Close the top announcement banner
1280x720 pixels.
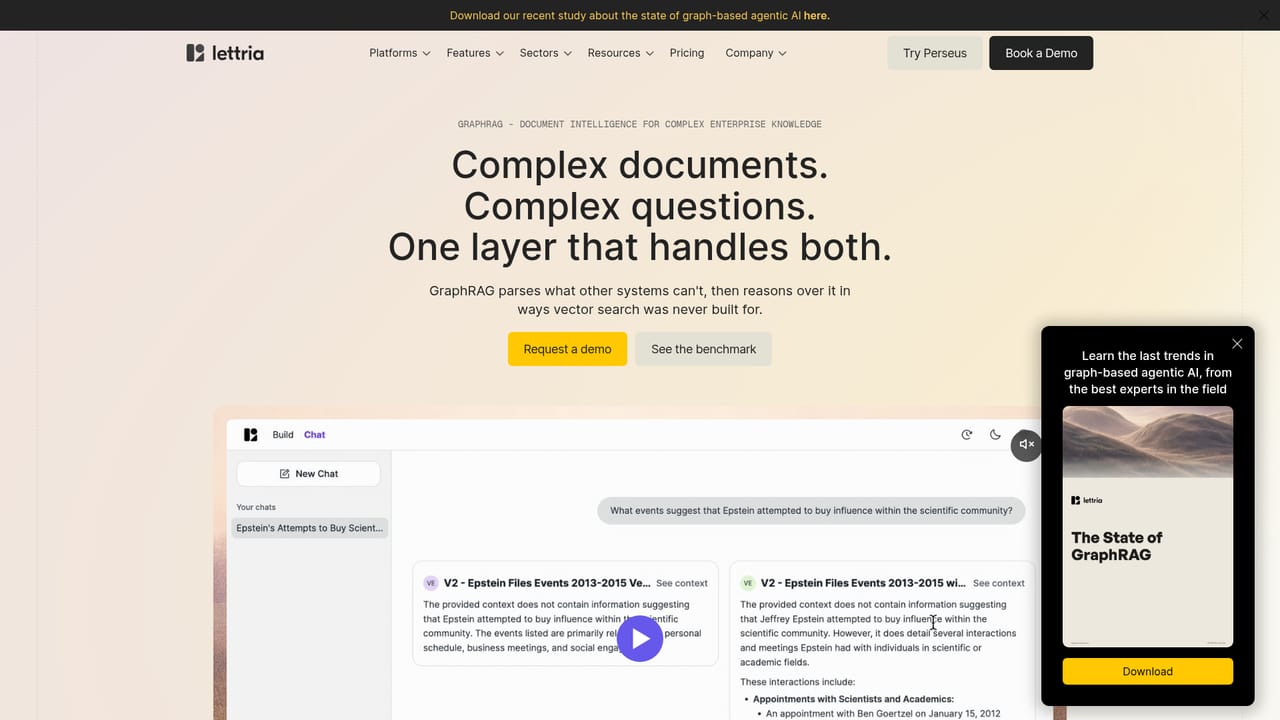point(1263,15)
